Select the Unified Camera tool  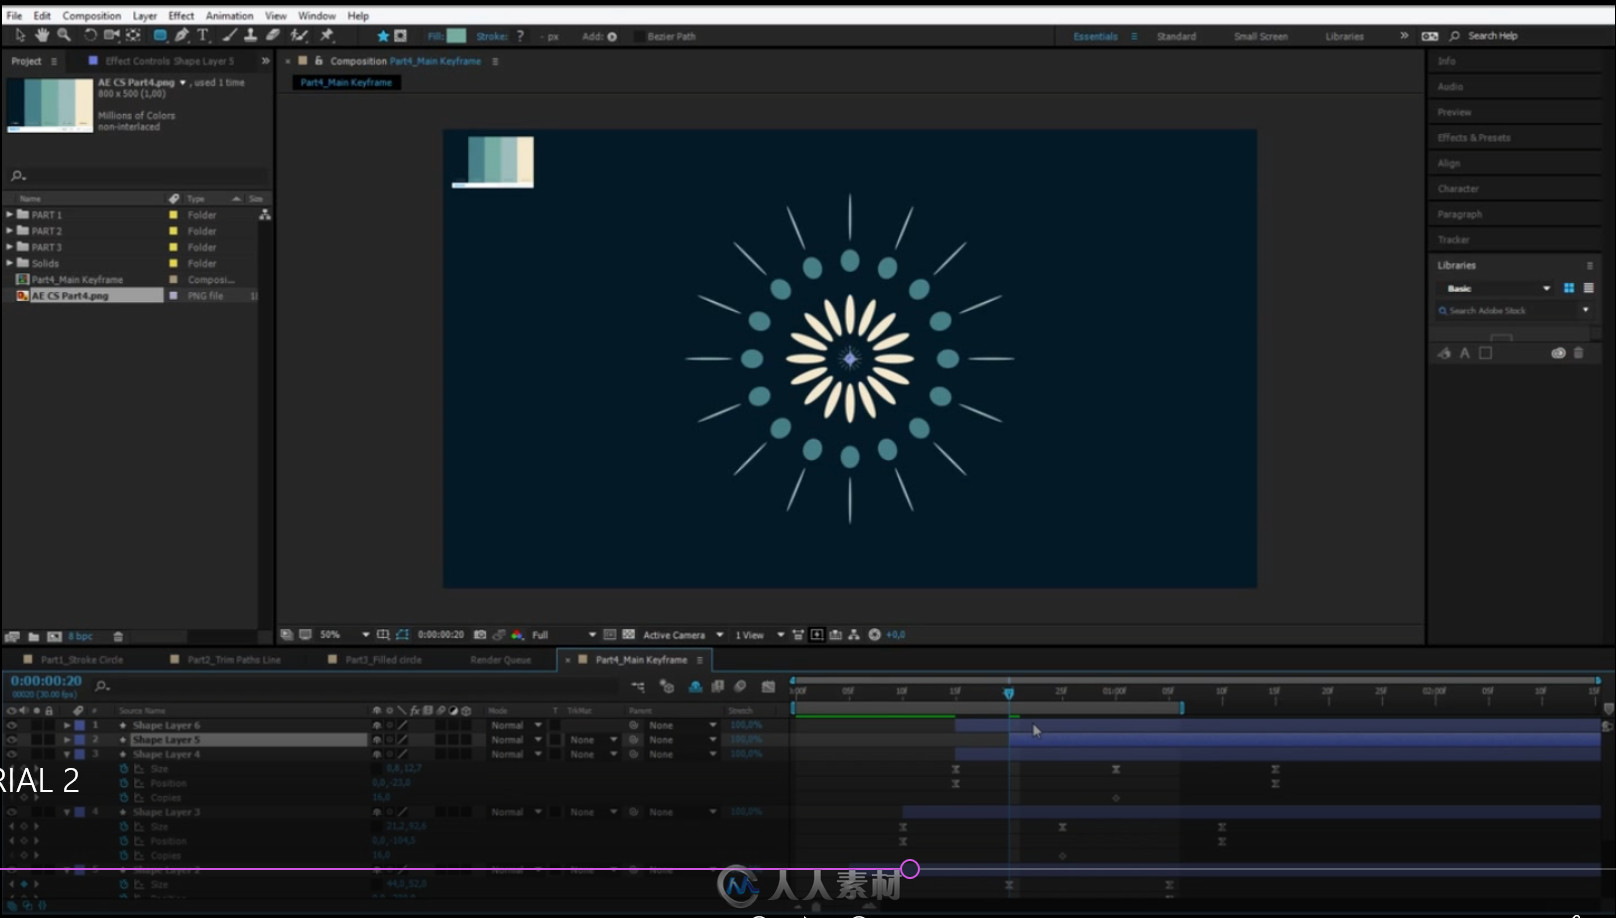pos(111,35)
